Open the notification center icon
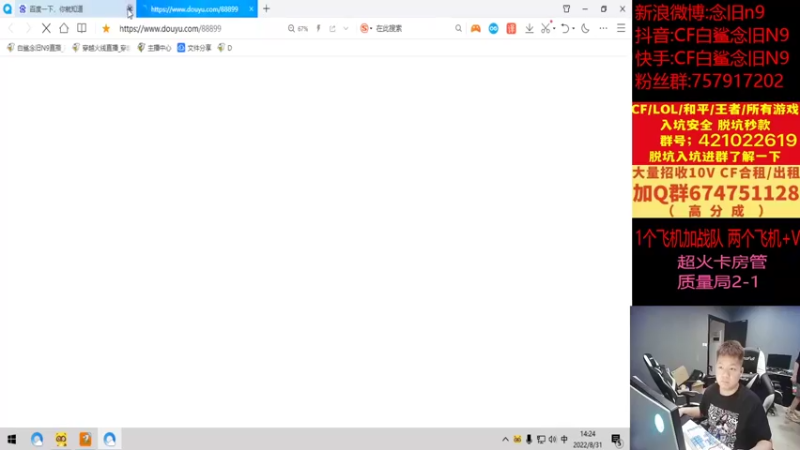The width and height of the screenshot is (800, 450). coord(616,439)
